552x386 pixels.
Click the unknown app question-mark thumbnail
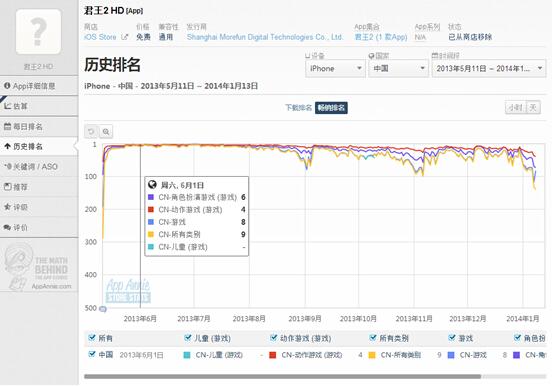click(38, 32)
